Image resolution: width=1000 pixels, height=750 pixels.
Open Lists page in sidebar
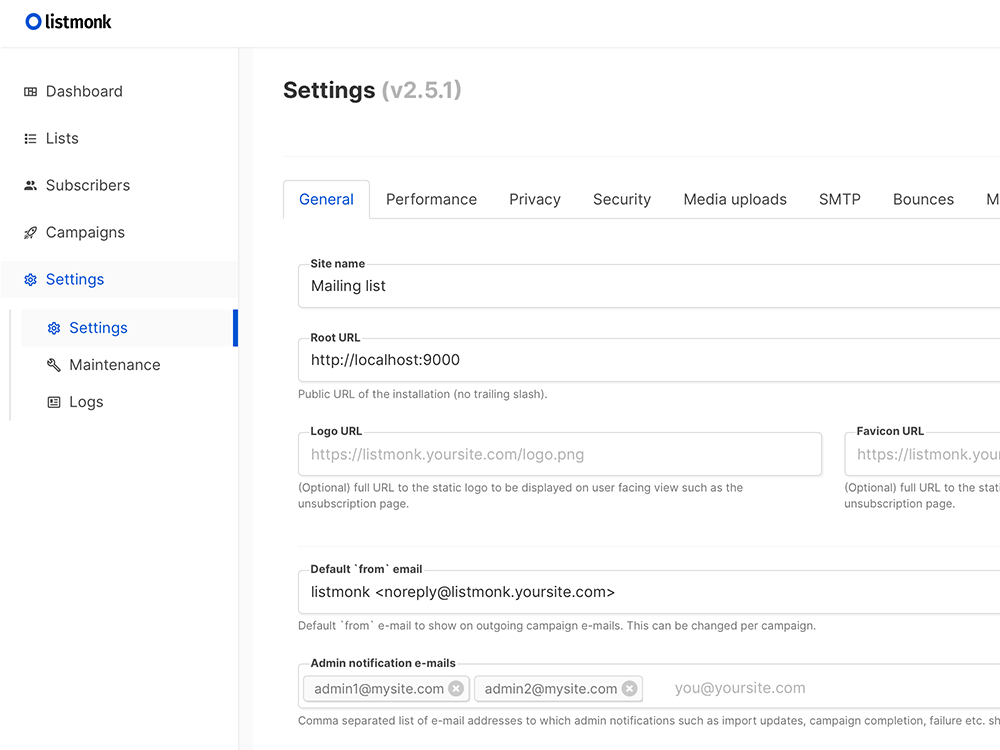[x=119, y=138]
